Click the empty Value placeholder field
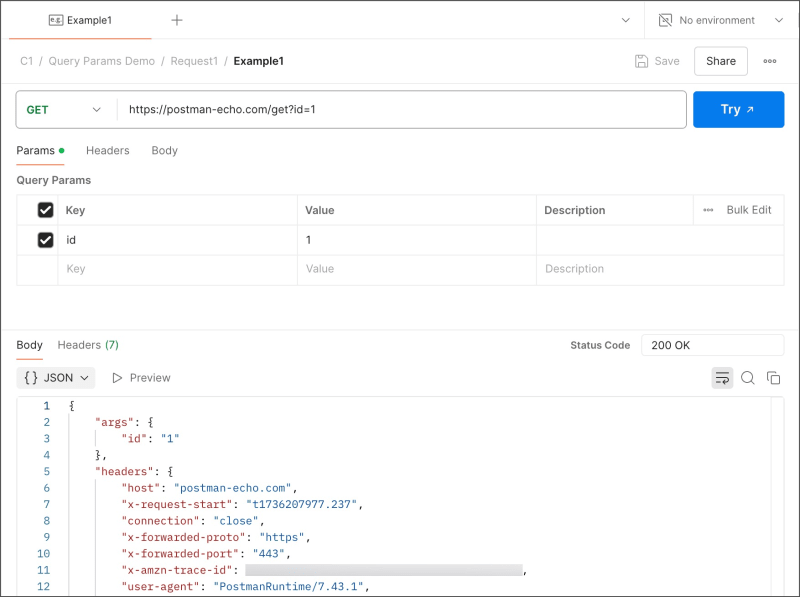The image size is (800, 597). pos(417,269)
